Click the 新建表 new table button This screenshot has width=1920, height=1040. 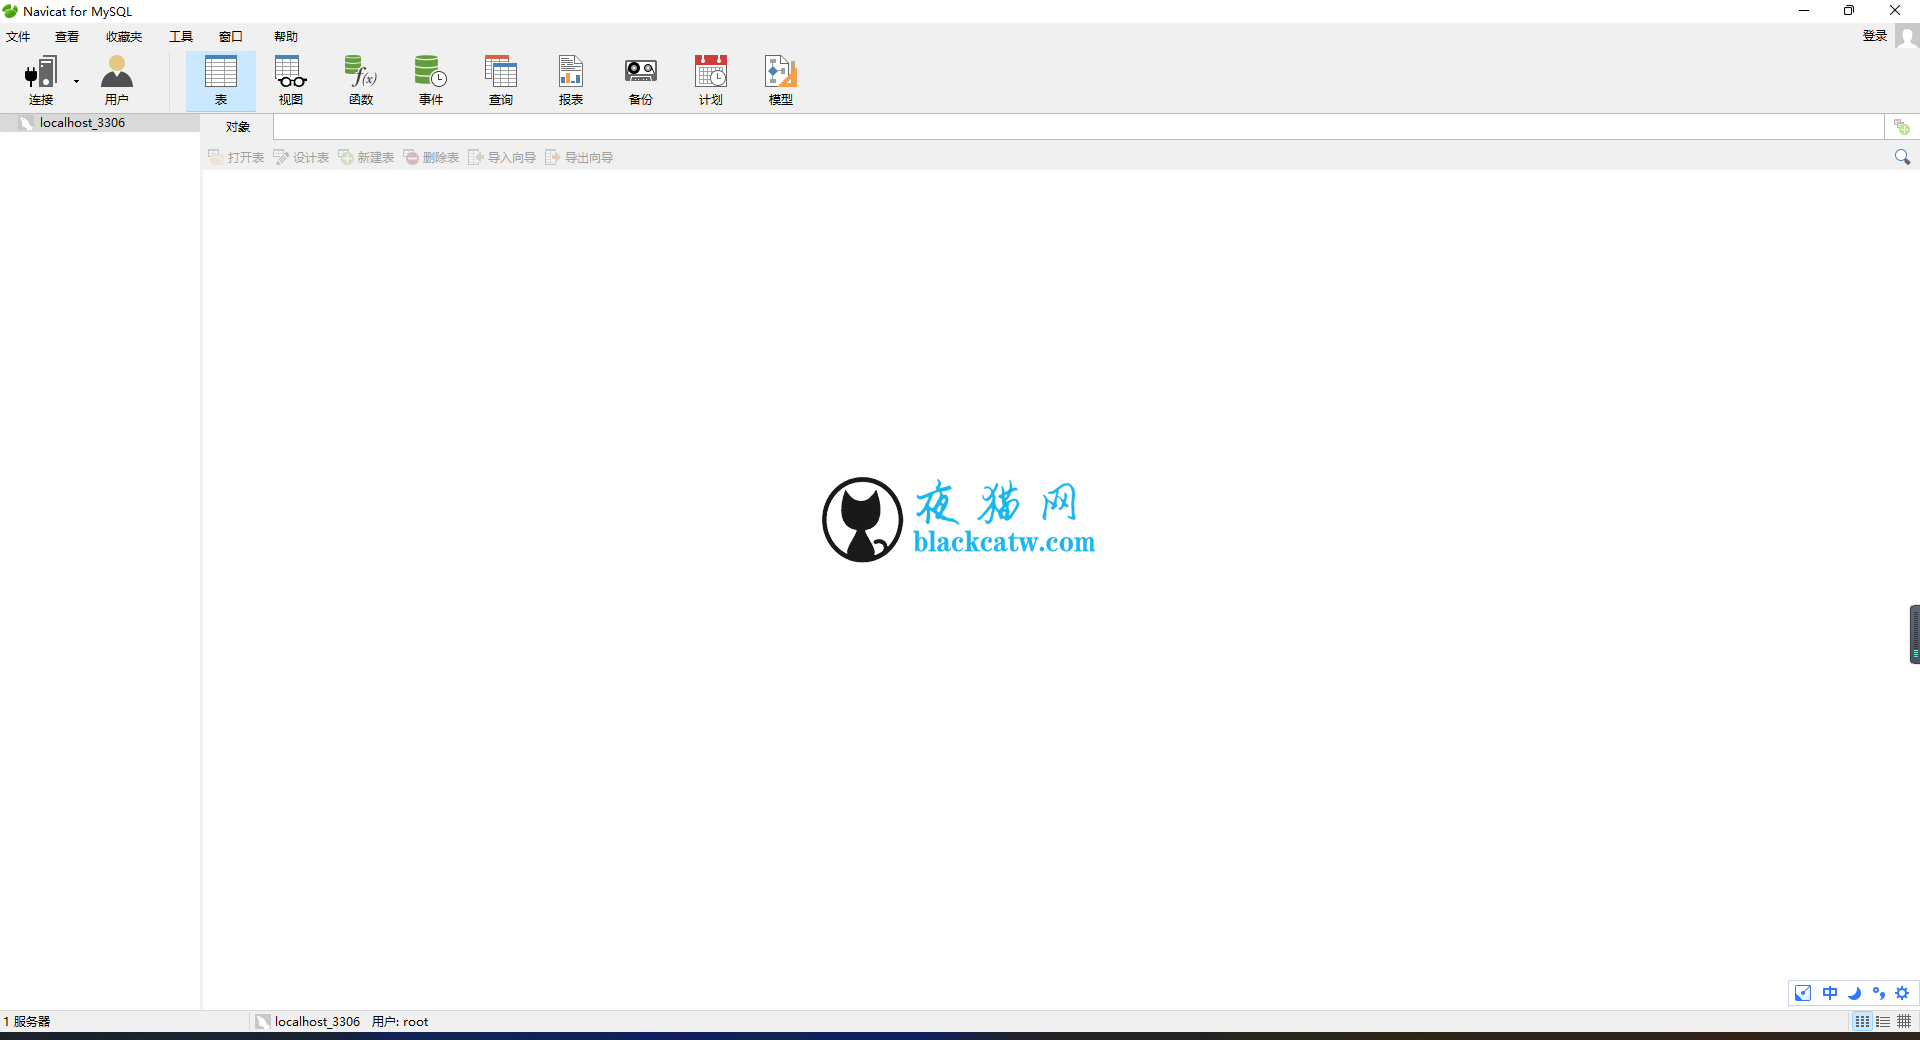(366, 157)
